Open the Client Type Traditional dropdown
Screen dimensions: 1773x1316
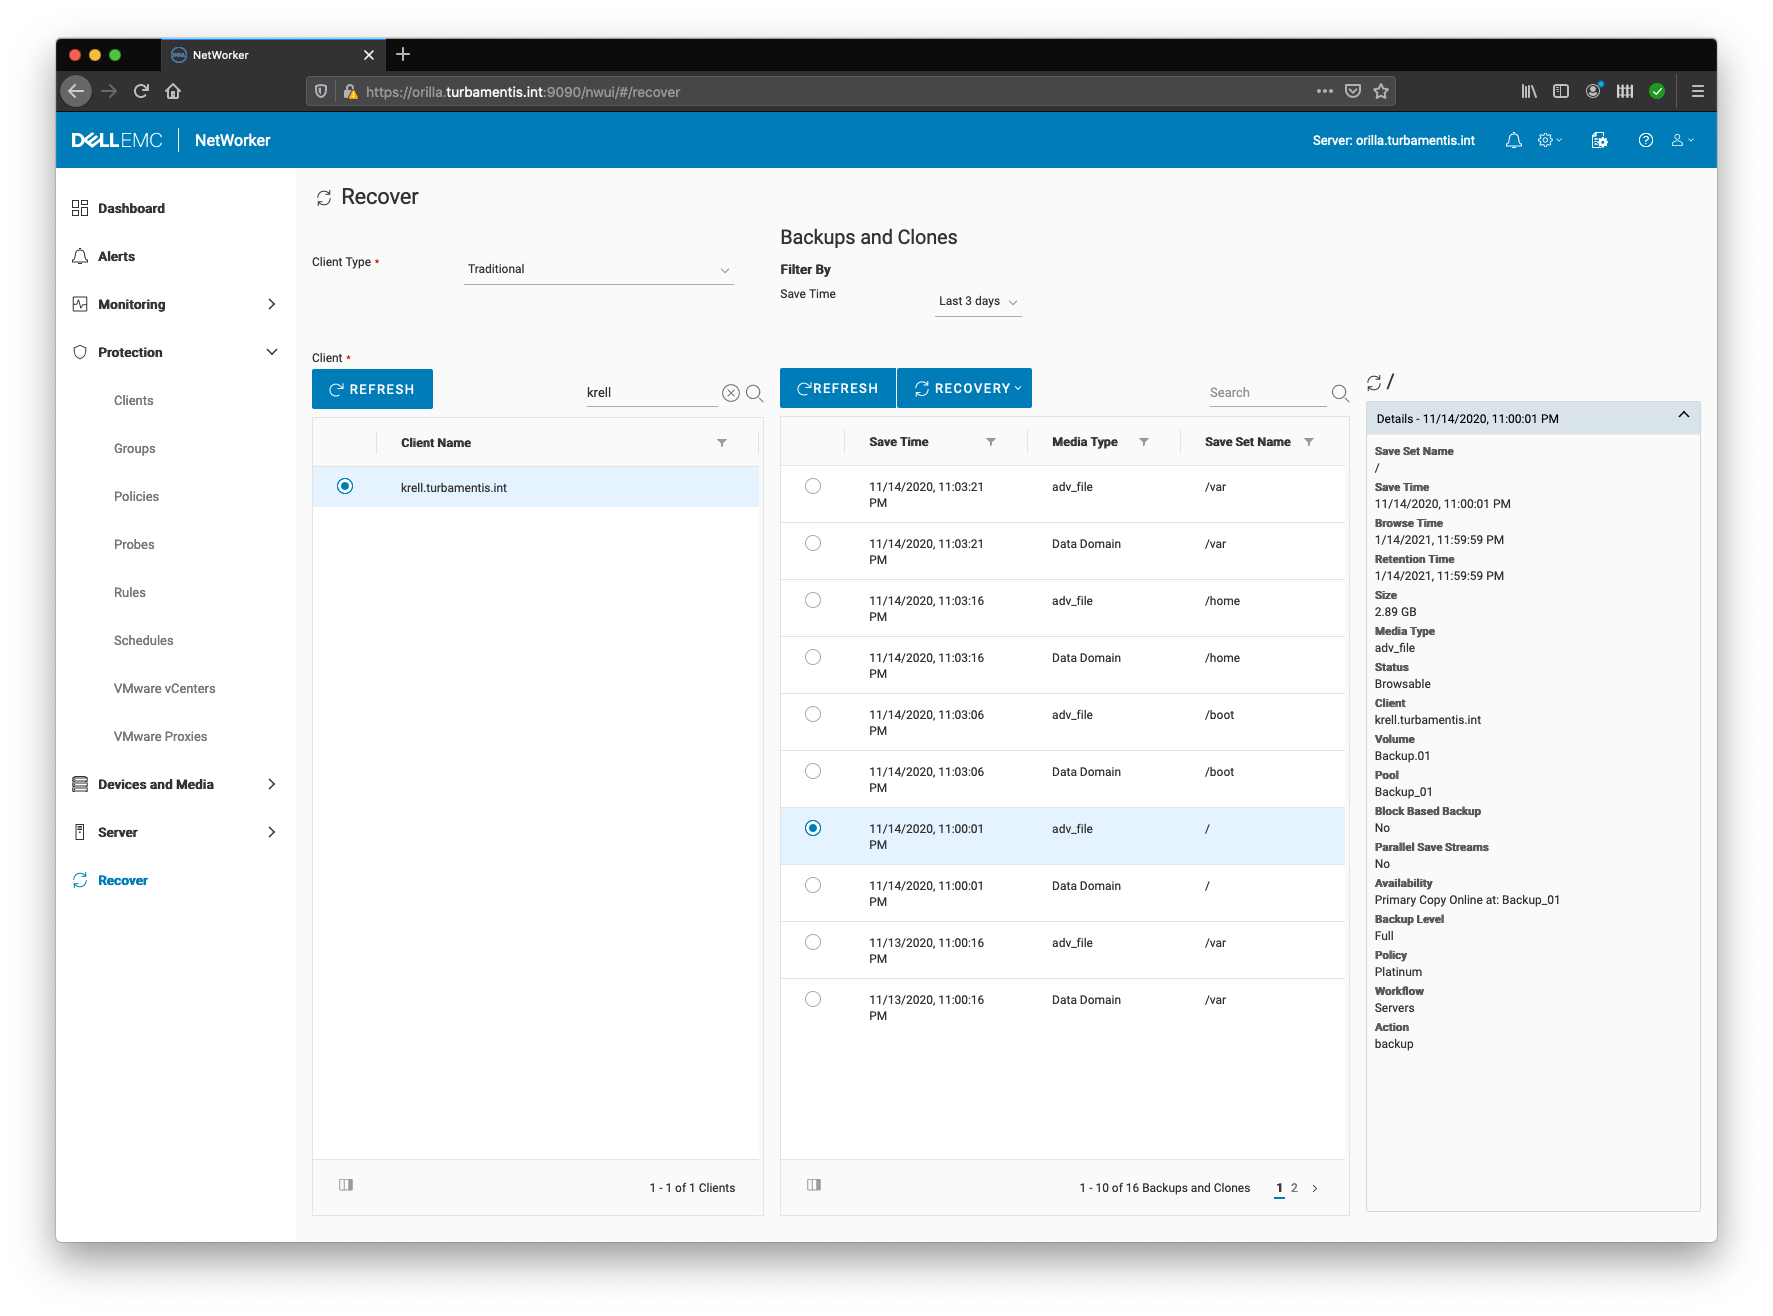(x=598, y=270)
